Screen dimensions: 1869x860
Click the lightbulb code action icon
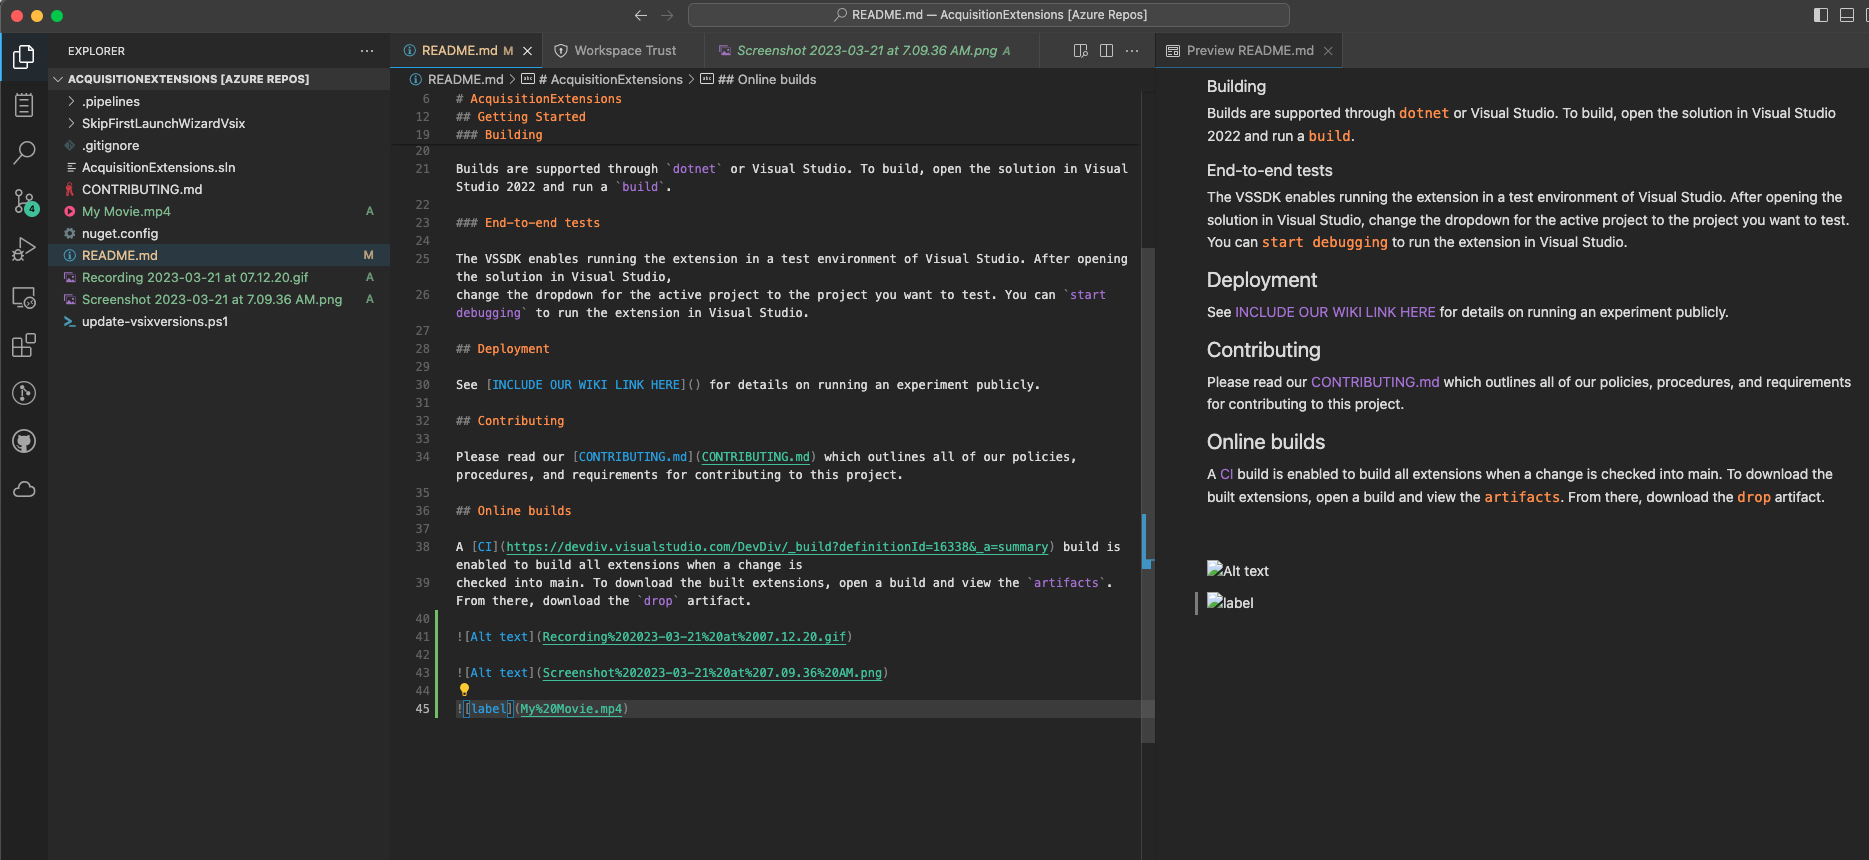[x=464, y=690]
